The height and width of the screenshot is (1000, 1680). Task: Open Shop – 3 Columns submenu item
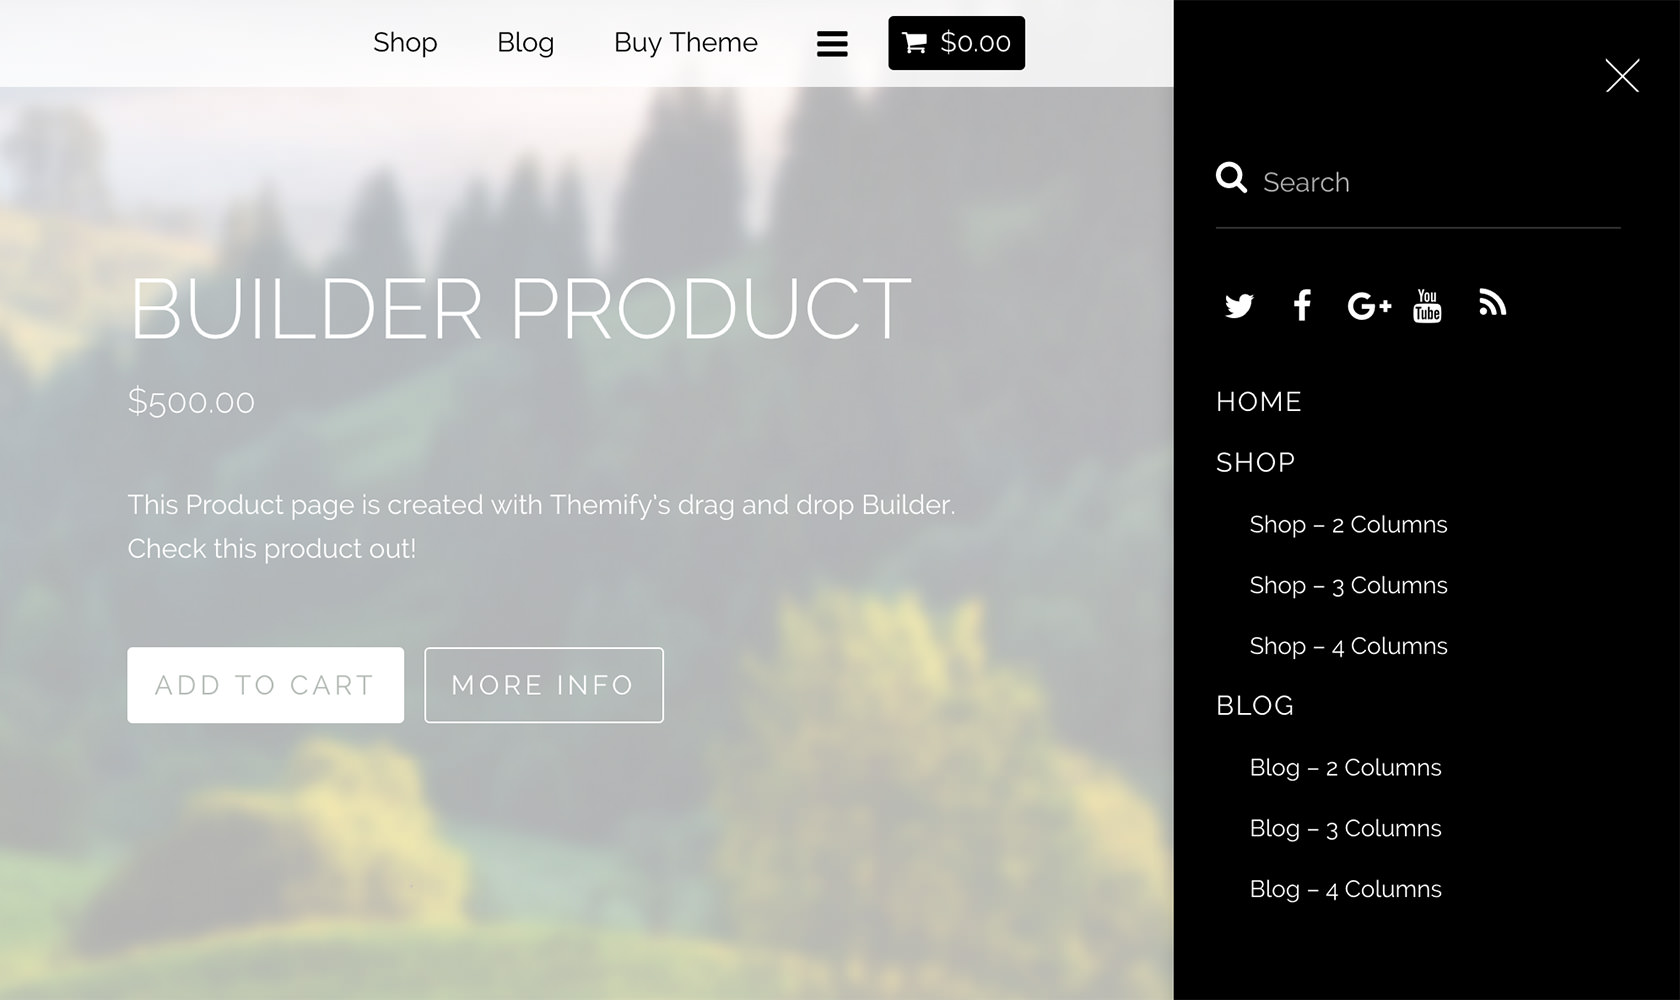[1348, 585]
